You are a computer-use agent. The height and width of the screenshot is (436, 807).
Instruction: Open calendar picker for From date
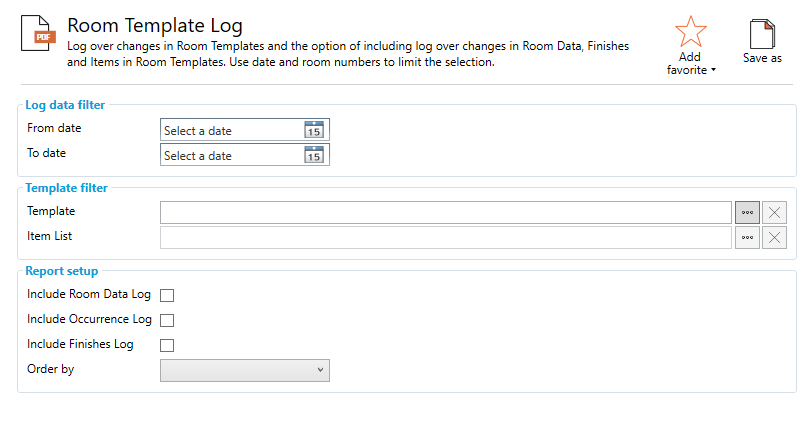(x=314, y=130)
